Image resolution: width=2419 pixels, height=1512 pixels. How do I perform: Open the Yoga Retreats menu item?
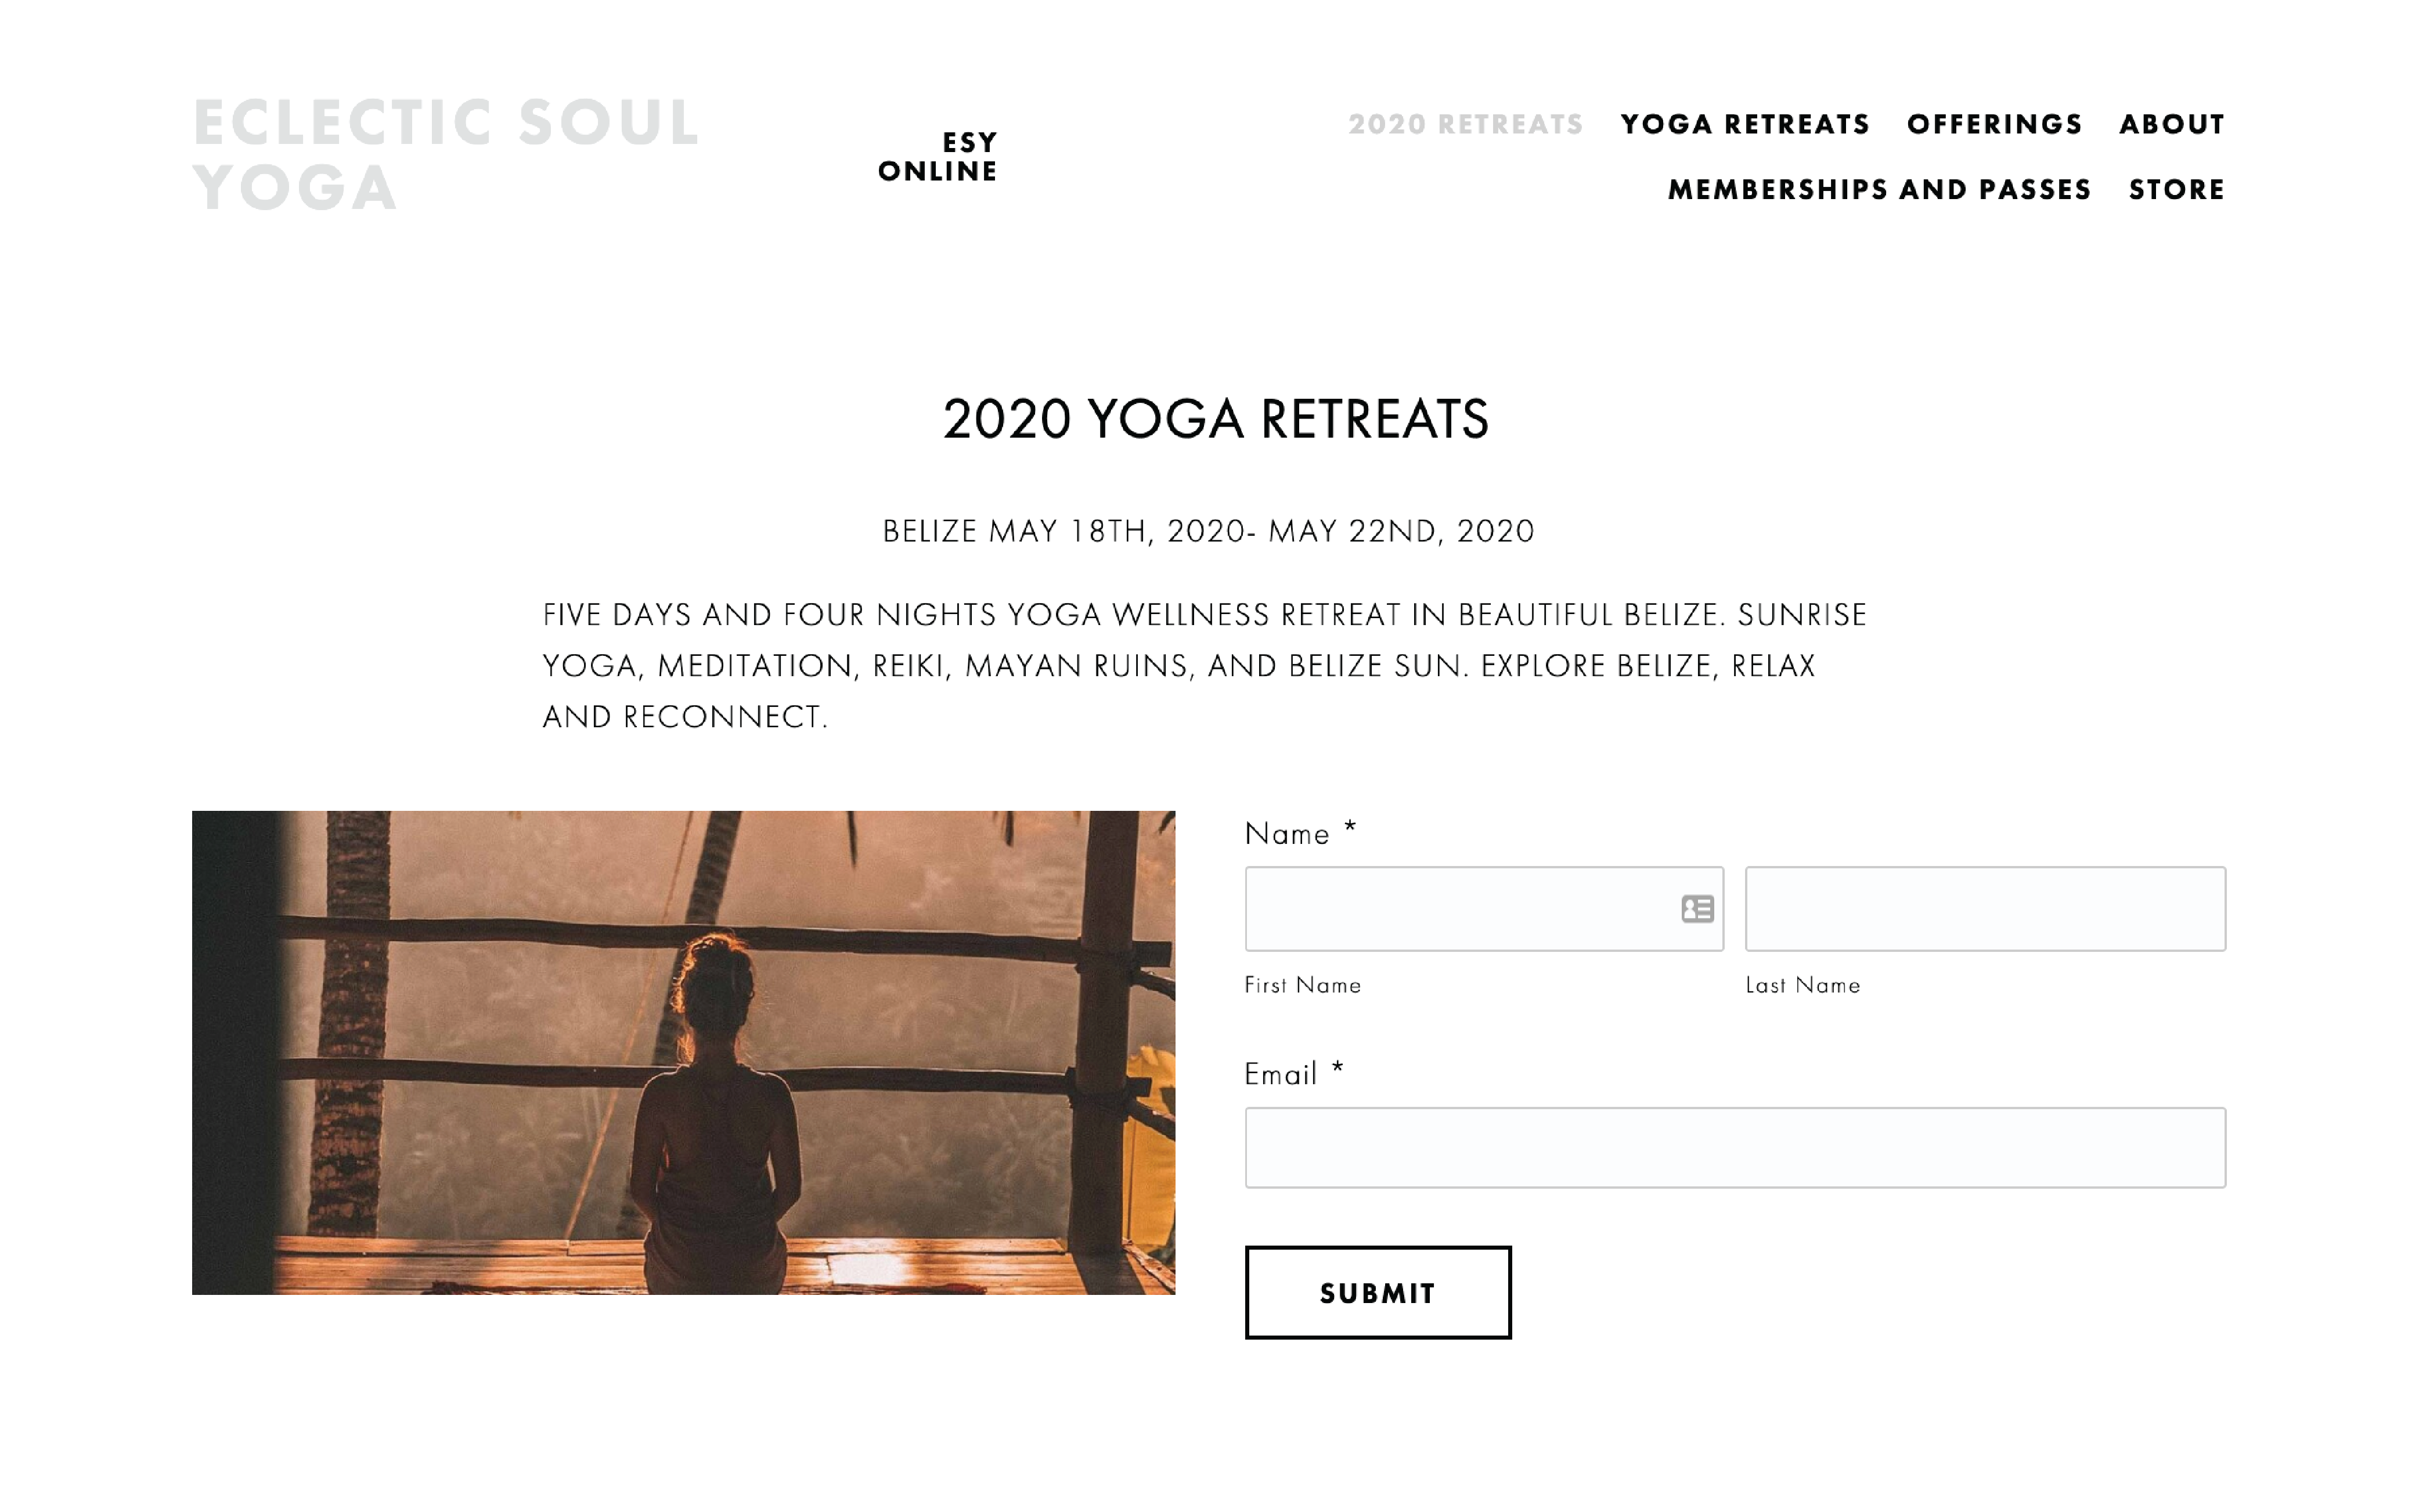(1745, 124)
